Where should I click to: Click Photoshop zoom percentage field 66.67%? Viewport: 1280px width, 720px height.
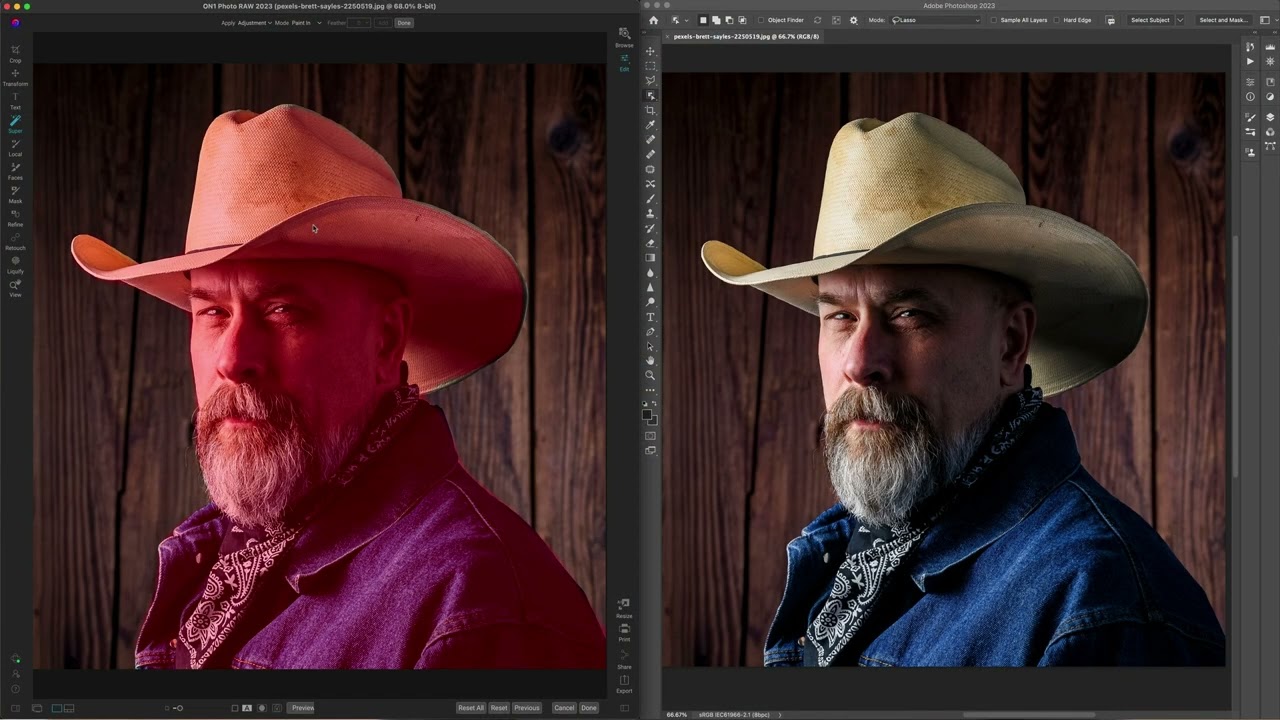(677, 714)
